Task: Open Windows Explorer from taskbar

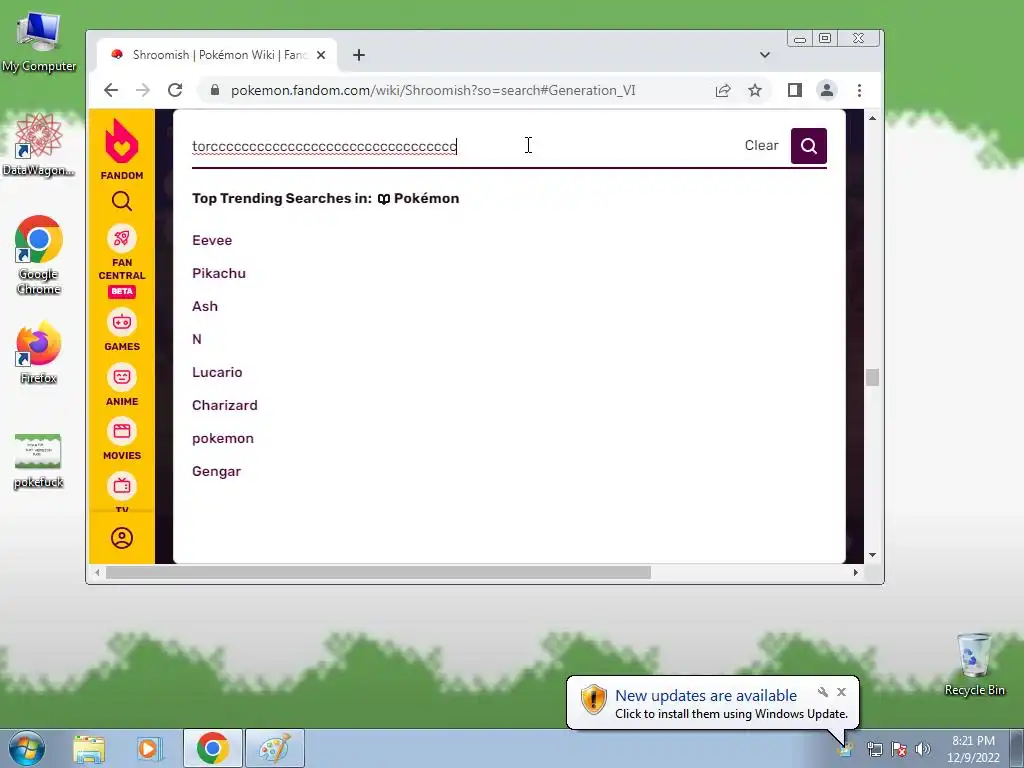Action: pyautogui.click(x=89, y=748)
